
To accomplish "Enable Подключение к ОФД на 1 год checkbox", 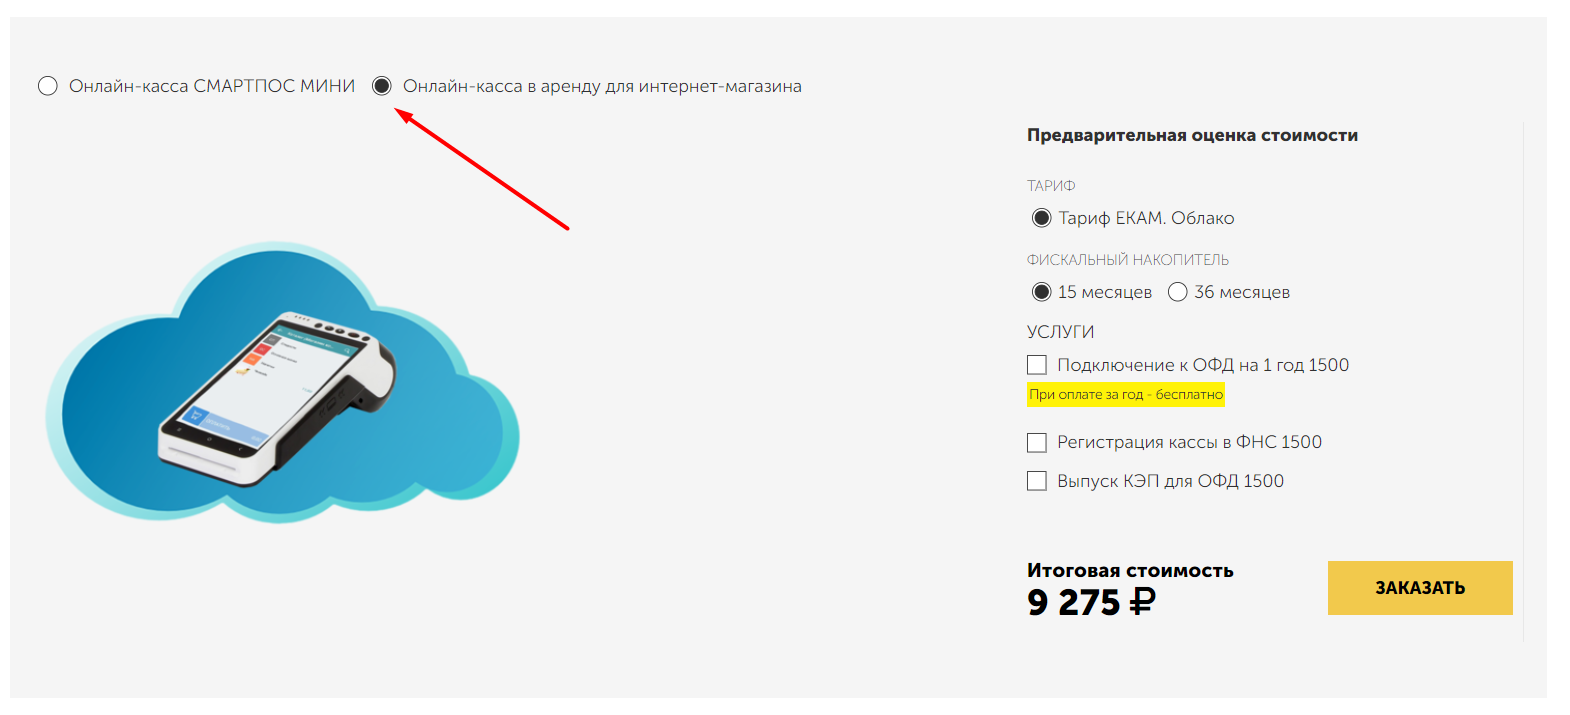I will tap(1037, 365).
